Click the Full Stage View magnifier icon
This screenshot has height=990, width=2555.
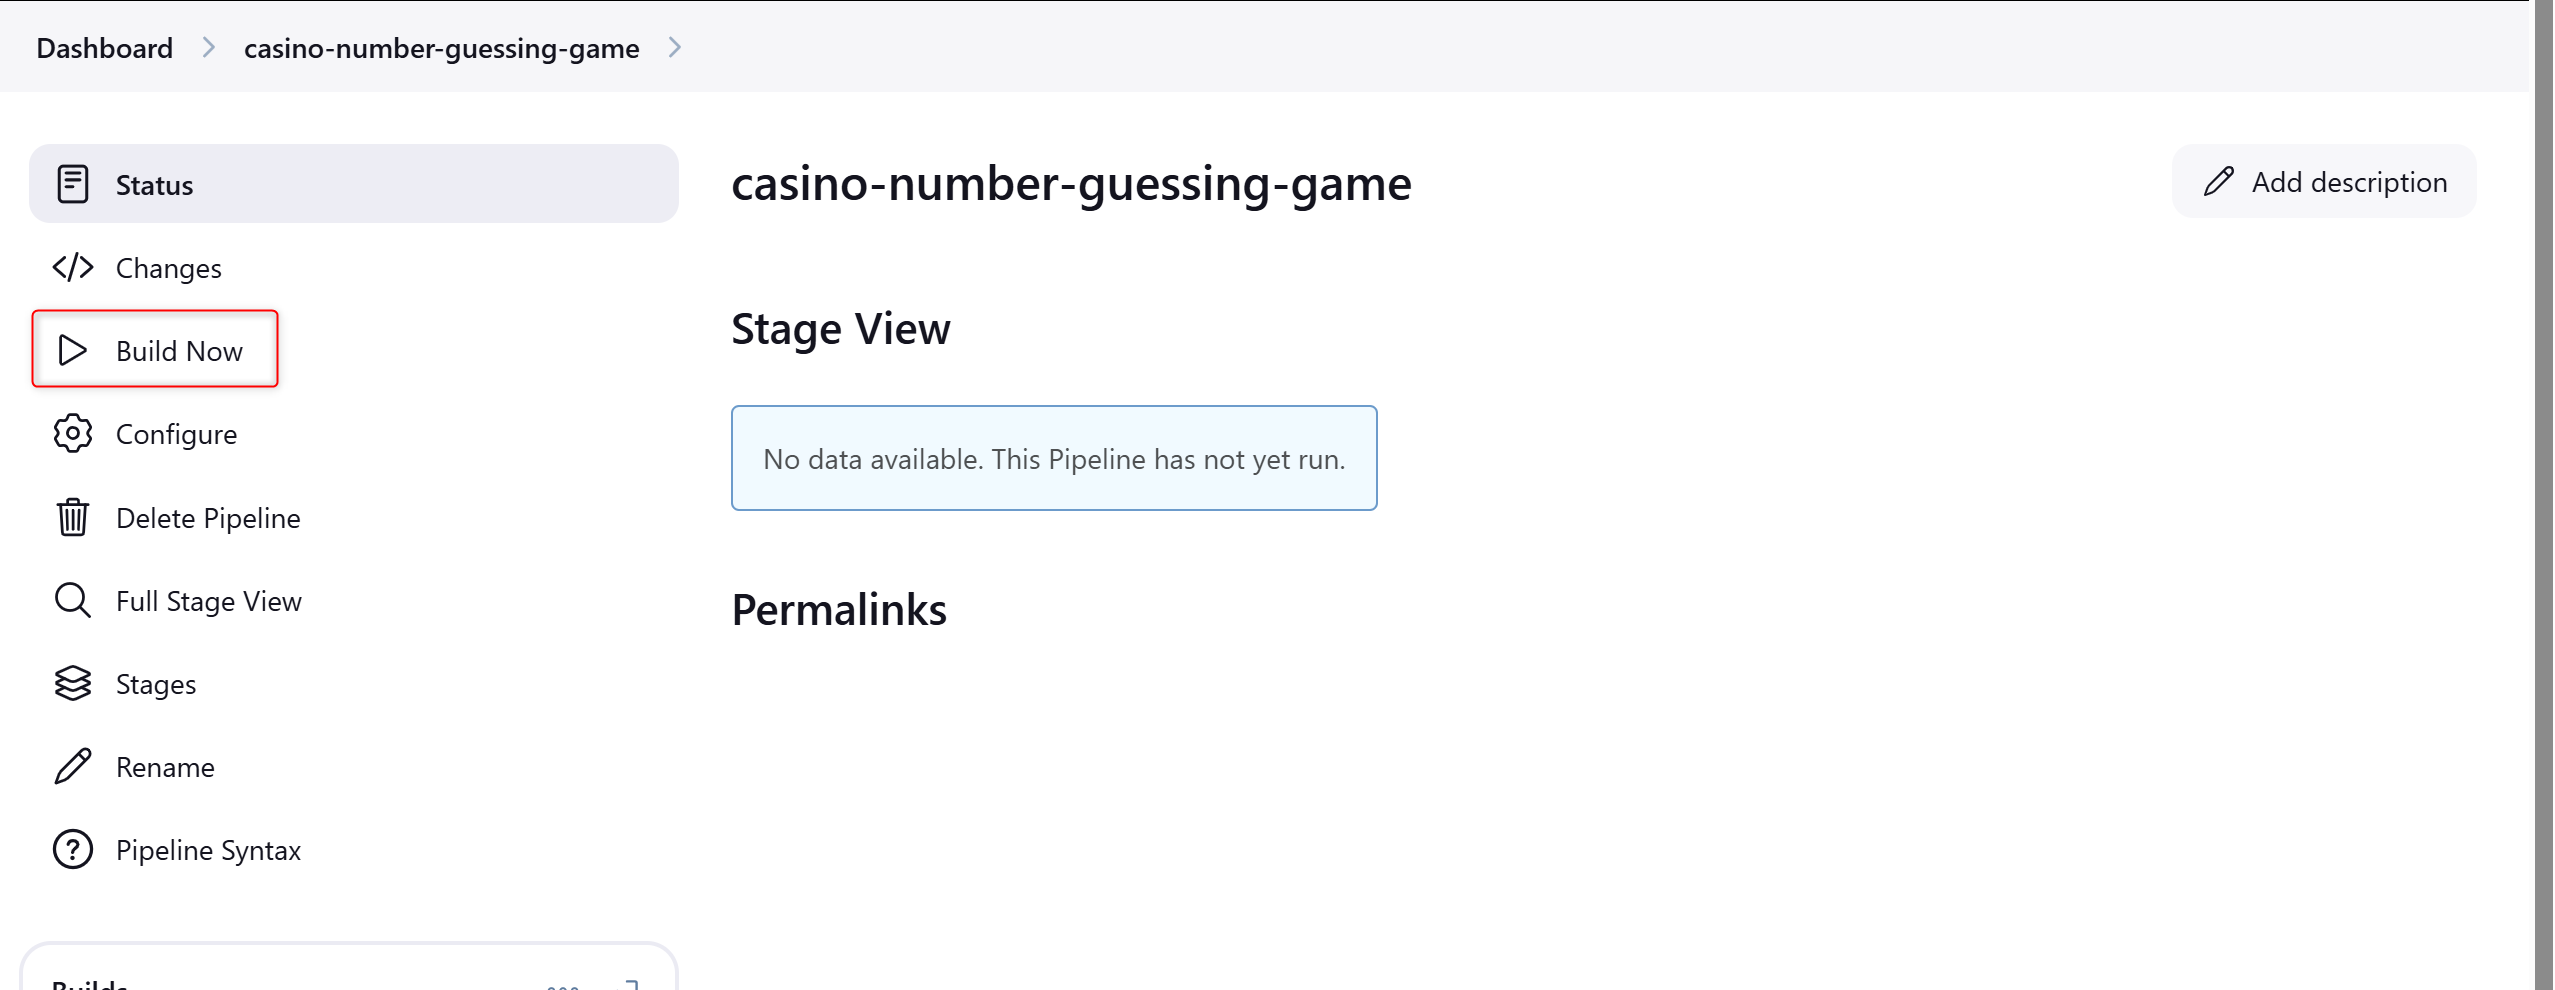coord(73,600)
